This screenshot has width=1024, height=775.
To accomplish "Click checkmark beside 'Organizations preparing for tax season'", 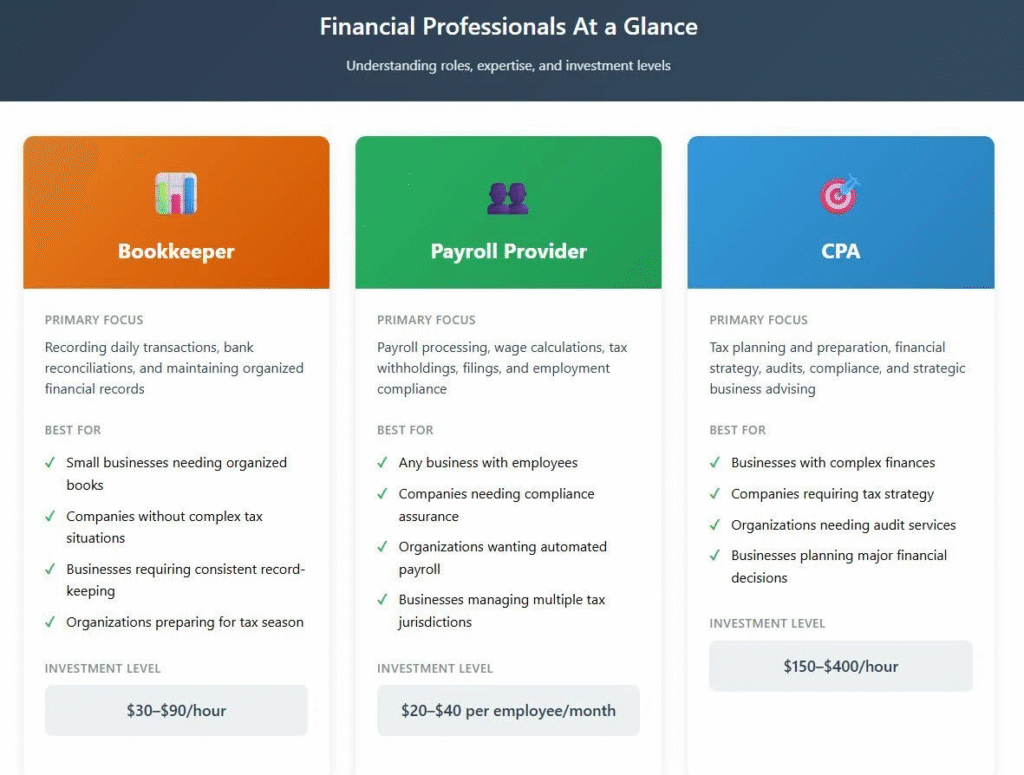I will (50, 622).
